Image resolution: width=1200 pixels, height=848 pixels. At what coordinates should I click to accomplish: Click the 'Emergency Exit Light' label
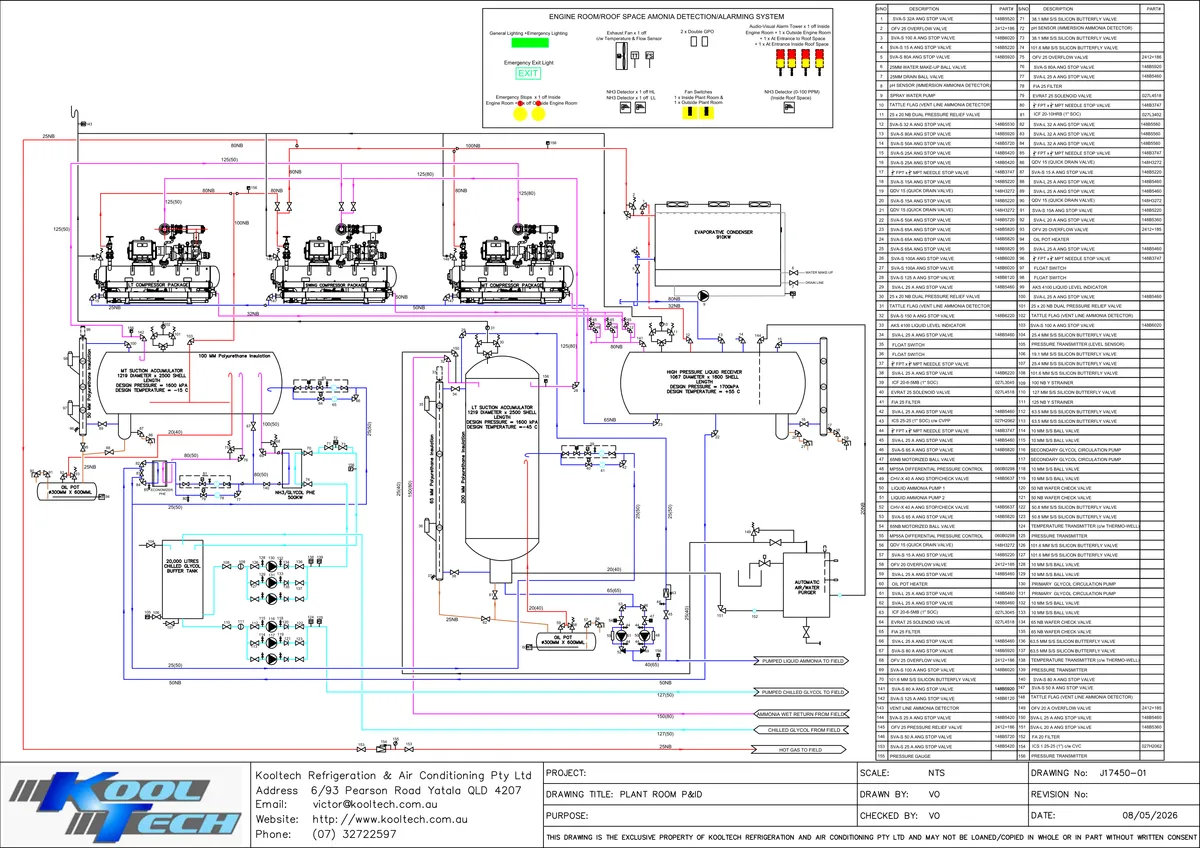pyautogui.click(x=527, y=61)
